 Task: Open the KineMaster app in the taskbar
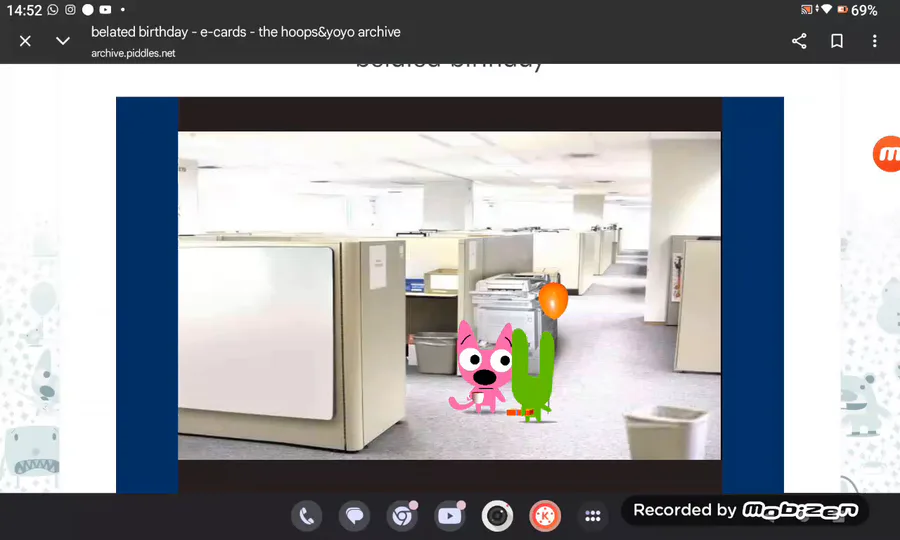pyautogui.click(x=545, y=516)
